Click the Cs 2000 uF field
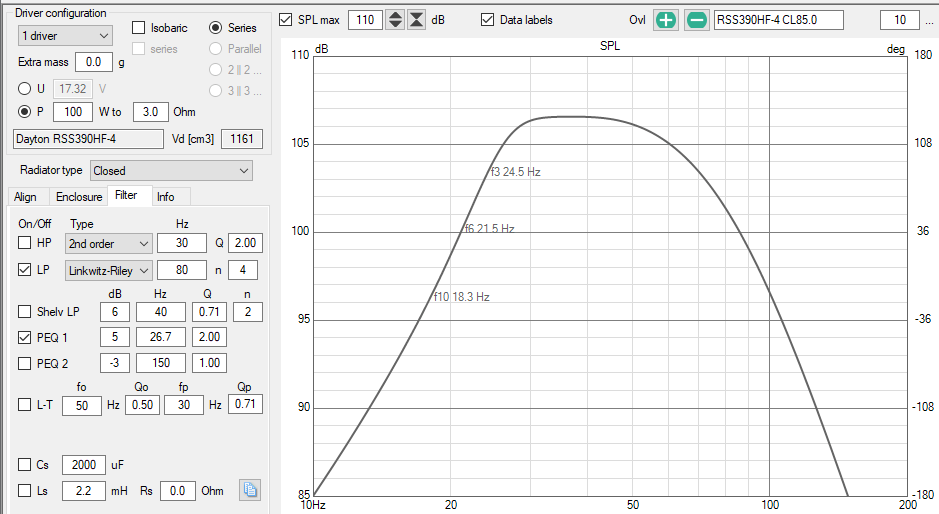This screenshot has height=514, width=939. [83, 465]
